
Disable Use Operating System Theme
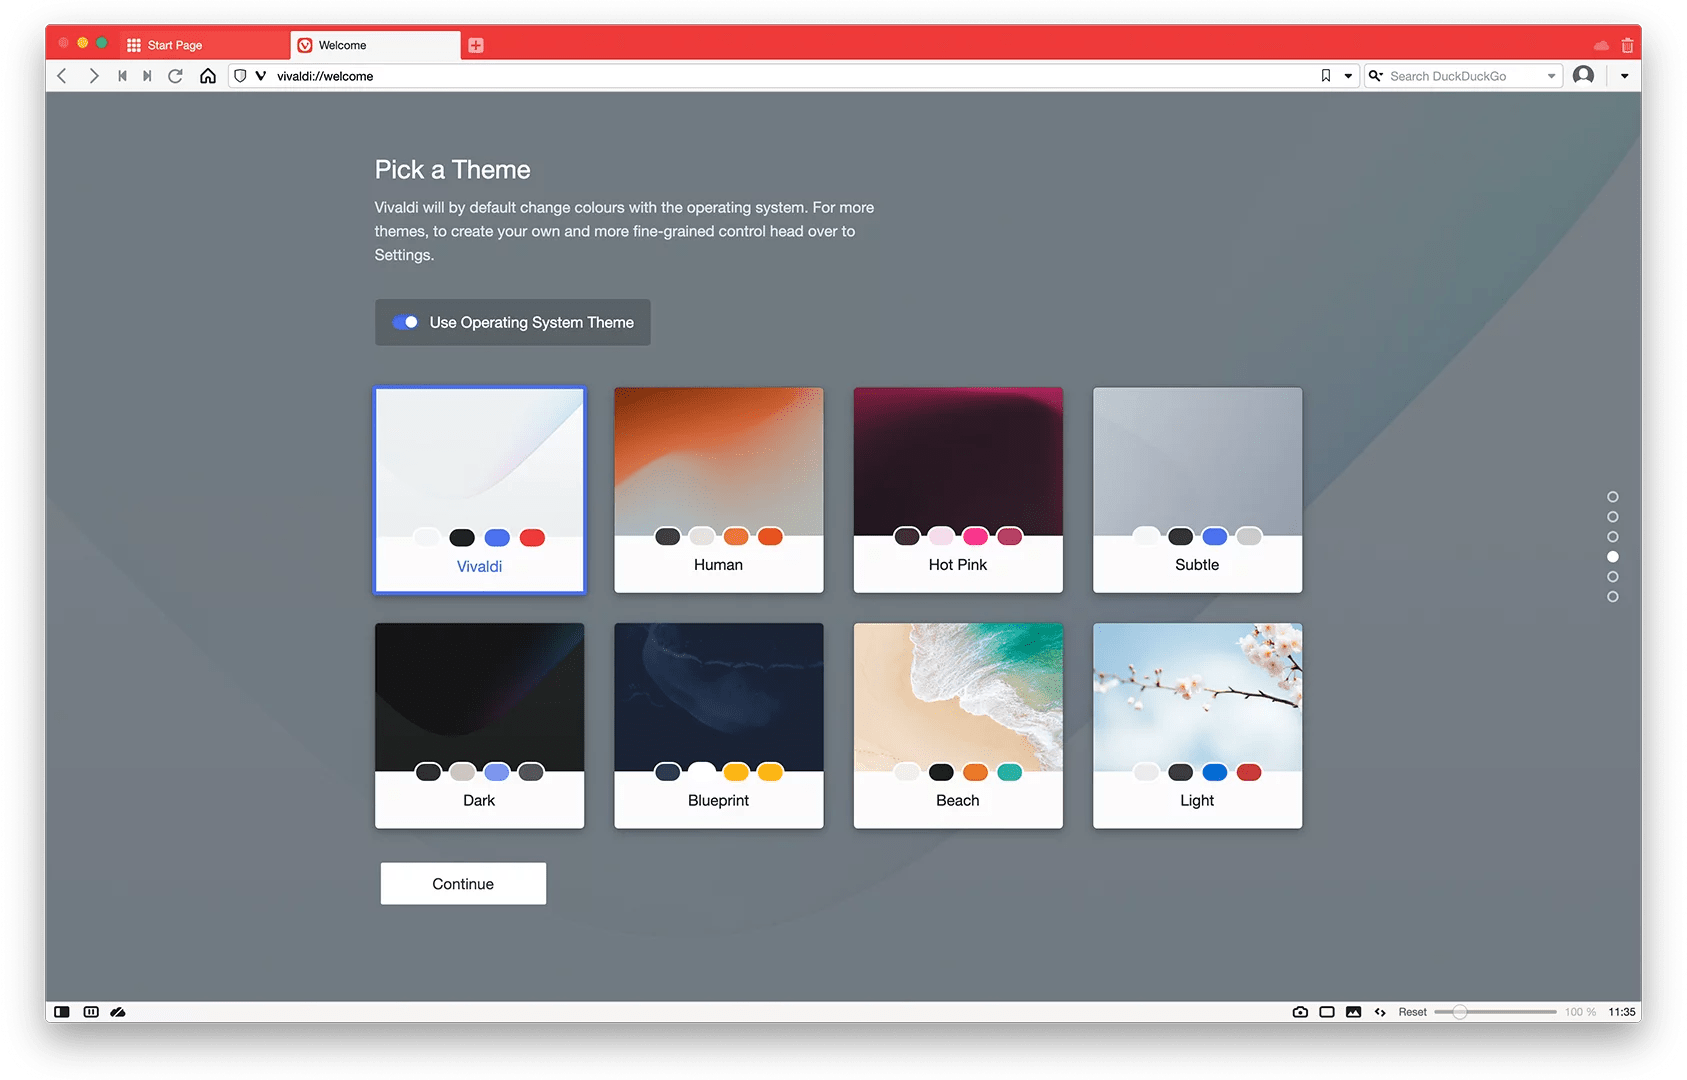pos(404,322)
